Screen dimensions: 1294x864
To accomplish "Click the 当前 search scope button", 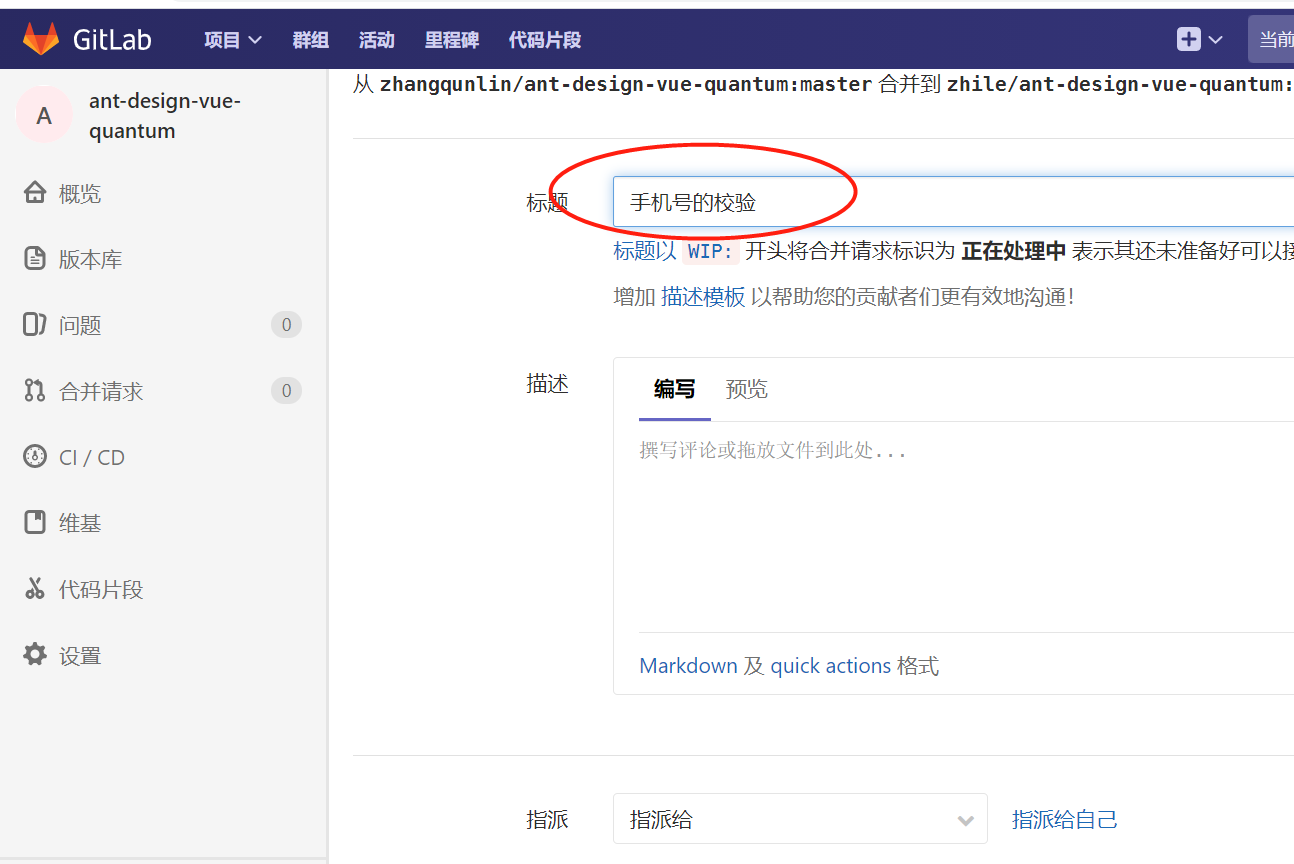I will (1271, 40).
